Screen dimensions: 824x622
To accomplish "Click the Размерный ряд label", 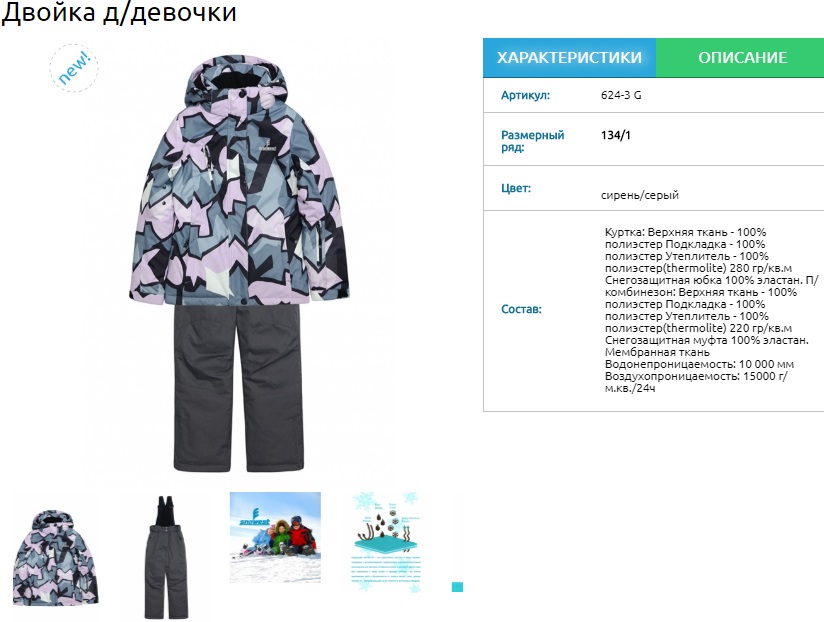I will pos(532,141).
